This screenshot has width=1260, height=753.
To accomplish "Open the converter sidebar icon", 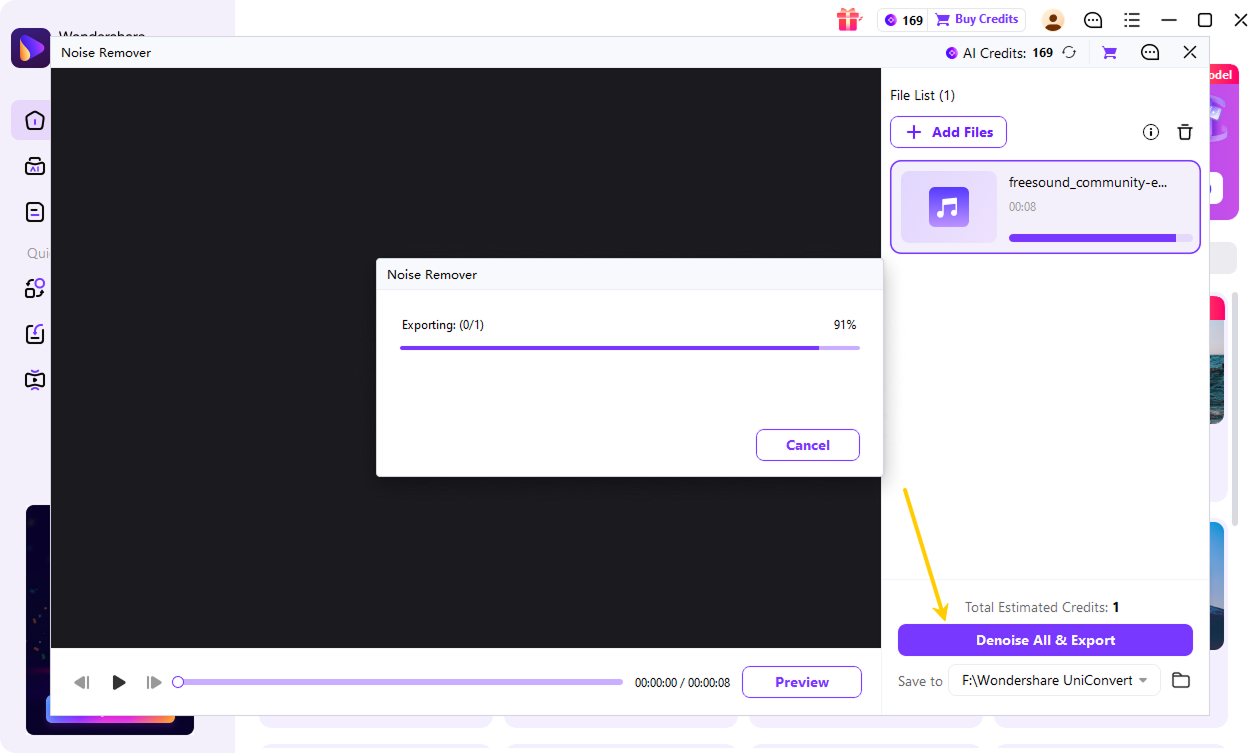I will (35, 289).
